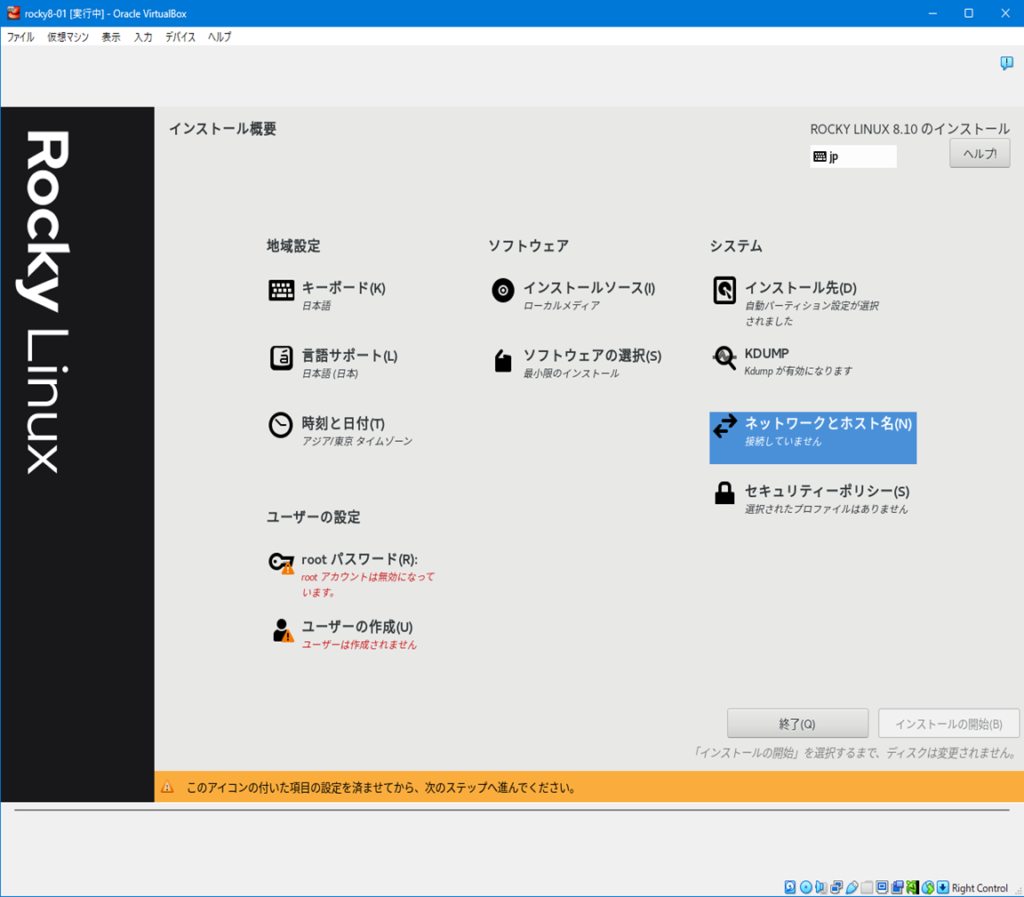Open キーボード(K) settings
Image resolution: width=1024 pixels, height=897 pixels.
[344, 288]
